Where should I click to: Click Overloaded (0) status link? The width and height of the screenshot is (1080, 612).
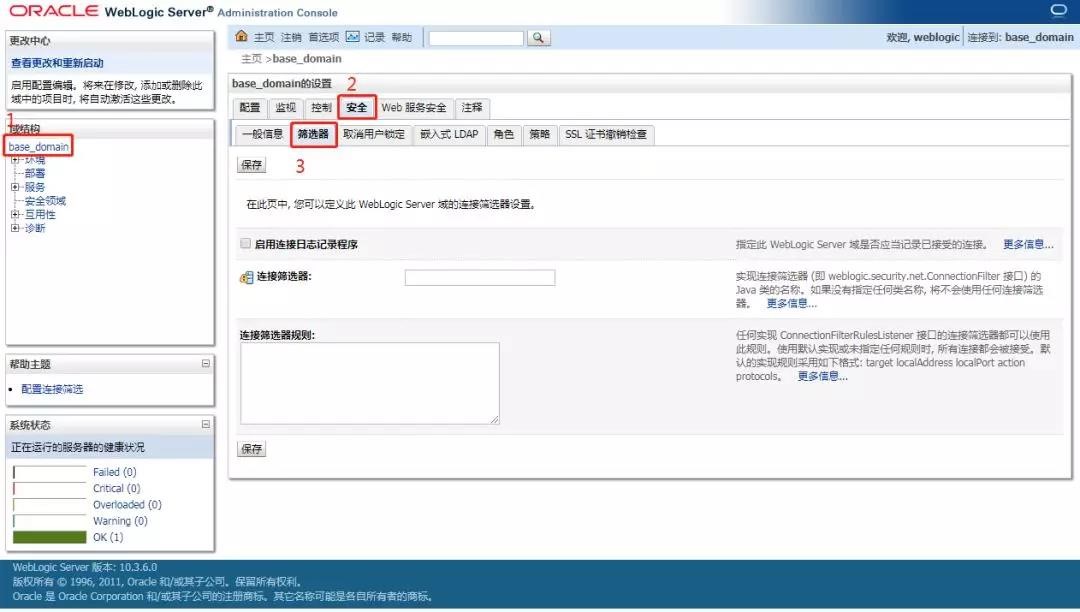(127, 505)
